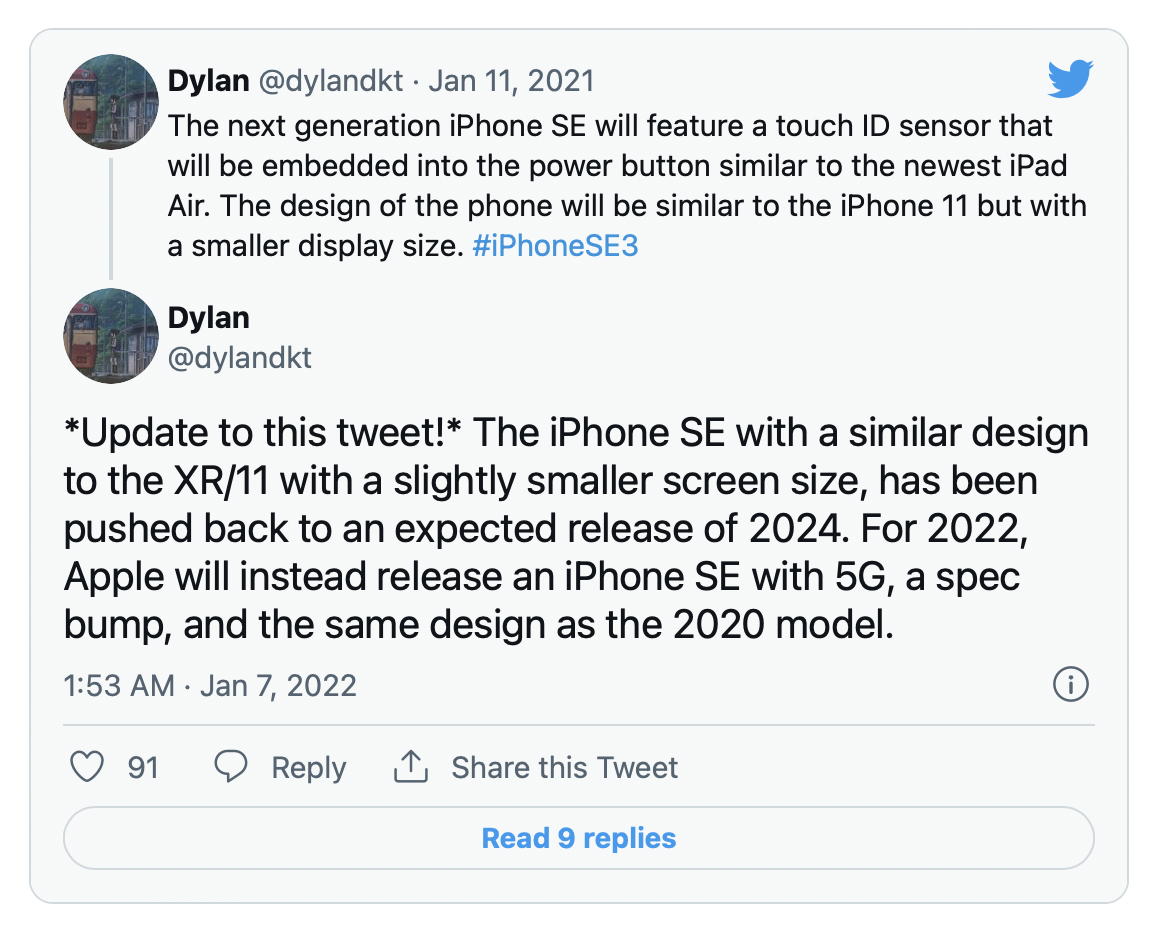Open Dylan's avatar on quoted tweet
This screenshot has height=928, width=1162.
coord(111,102)
